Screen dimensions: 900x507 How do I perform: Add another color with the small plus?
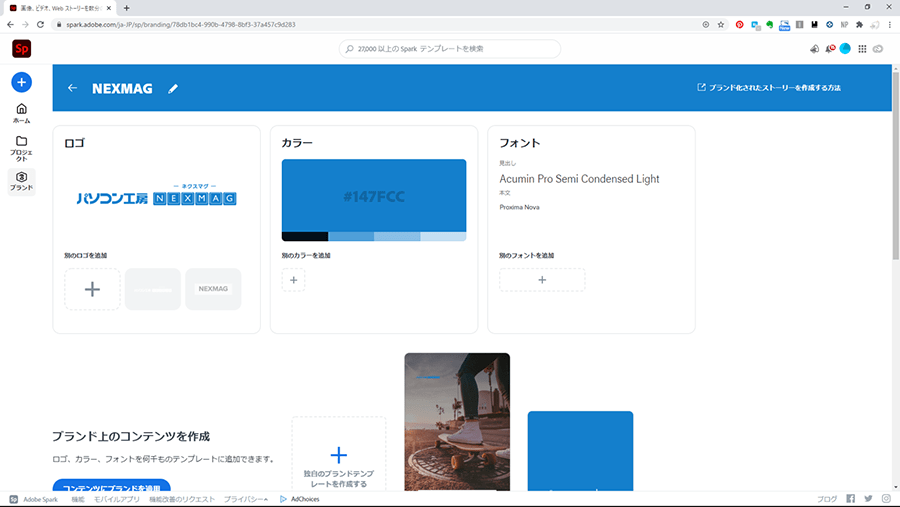point(293,280)
